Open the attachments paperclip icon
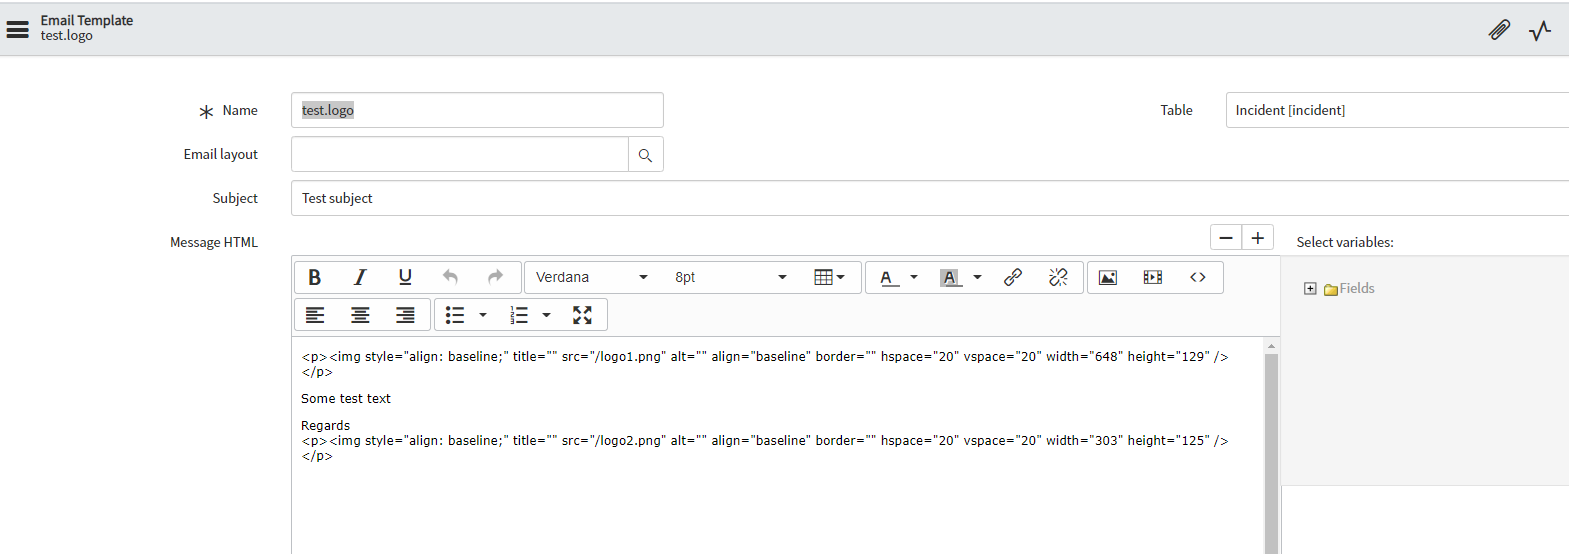1569x554 pixels. [1499, 30]
